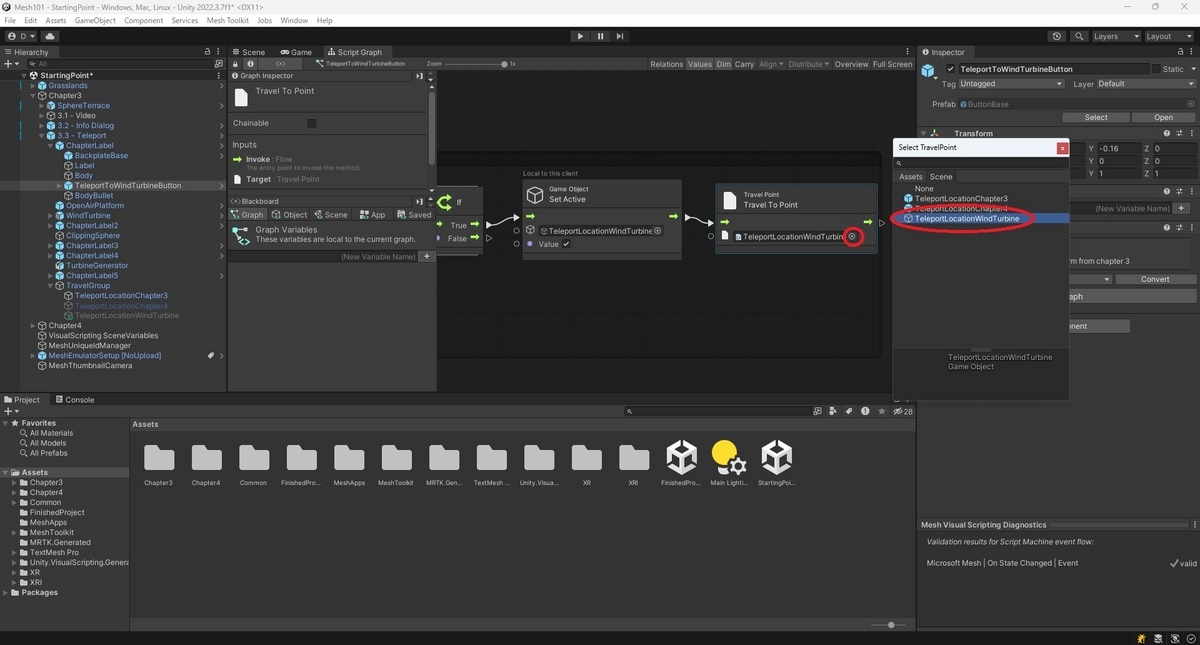This screenshot has width=1200, height=645.
Task: Select Object tab in Blackboard
Action: click(290, 215)
